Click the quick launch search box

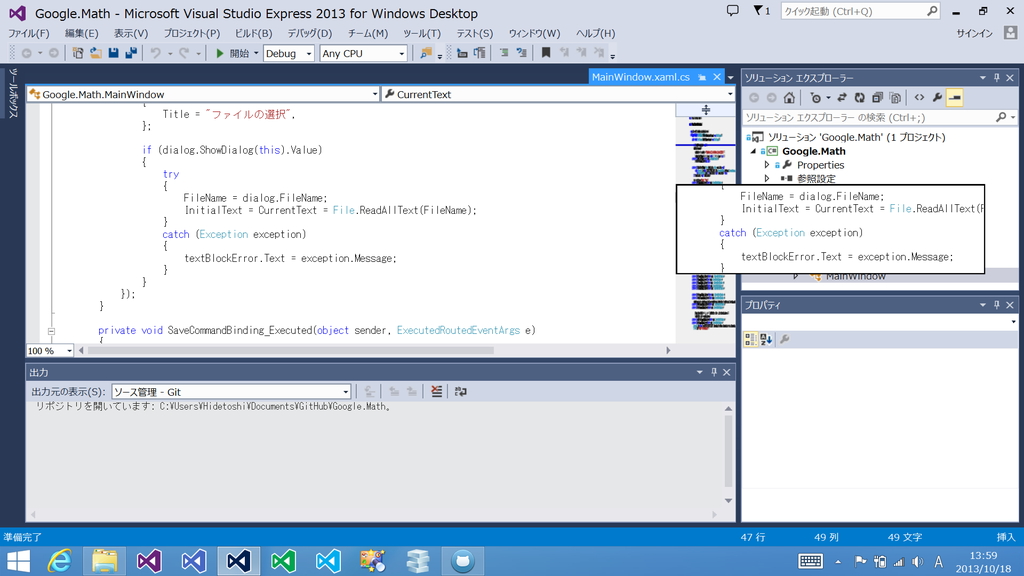coord(861,11)
